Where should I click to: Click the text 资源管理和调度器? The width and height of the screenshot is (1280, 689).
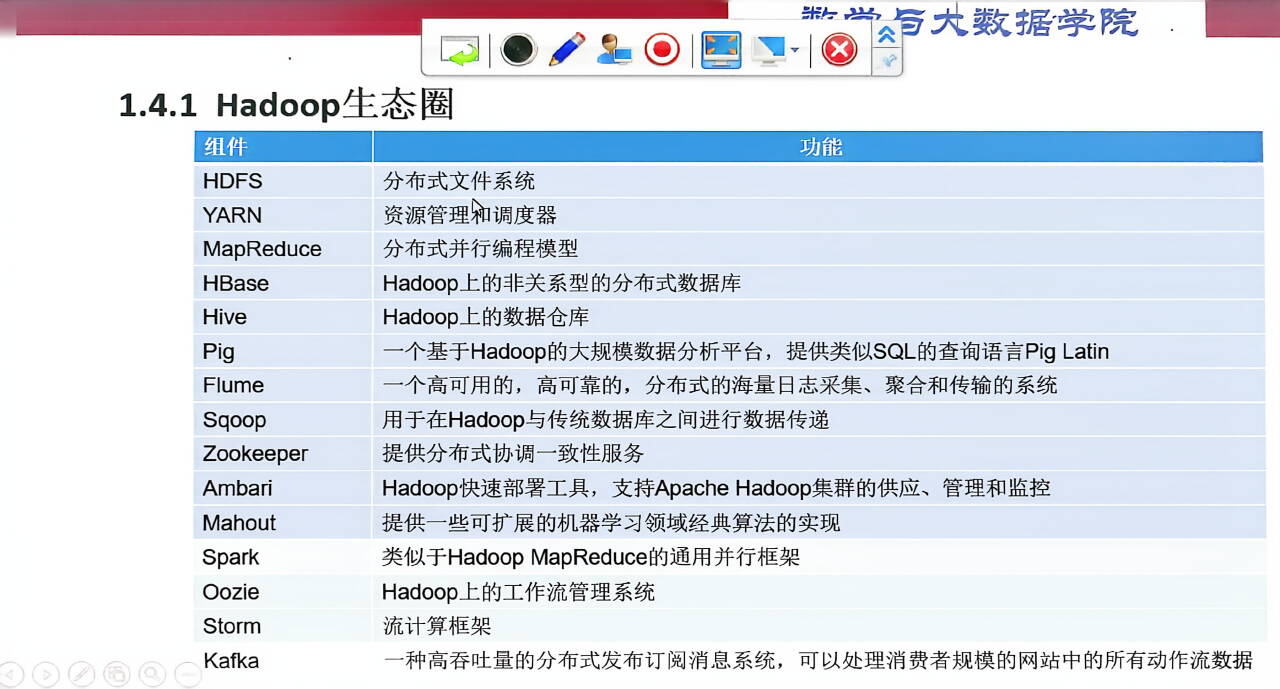[470, 215]
